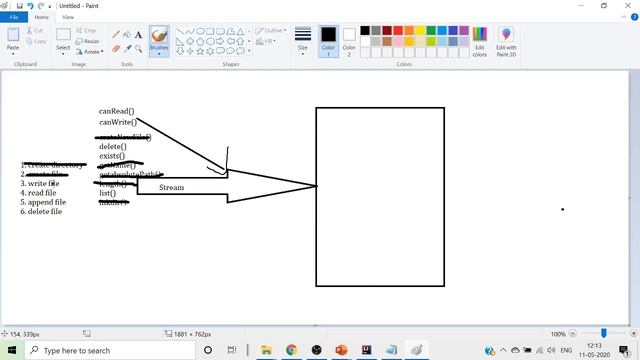Open the shape Outline dropdown
The height and width of the screenshot is (360, 640).
click(270, 31)
